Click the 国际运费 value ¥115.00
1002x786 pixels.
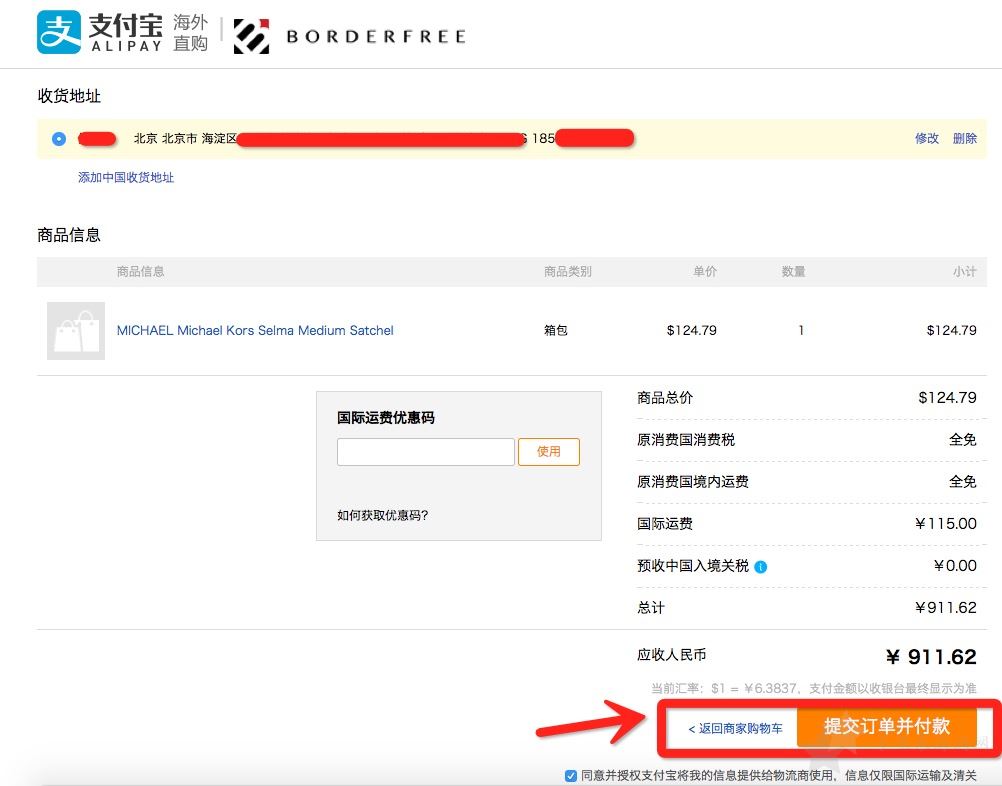(x=945, y=523)
